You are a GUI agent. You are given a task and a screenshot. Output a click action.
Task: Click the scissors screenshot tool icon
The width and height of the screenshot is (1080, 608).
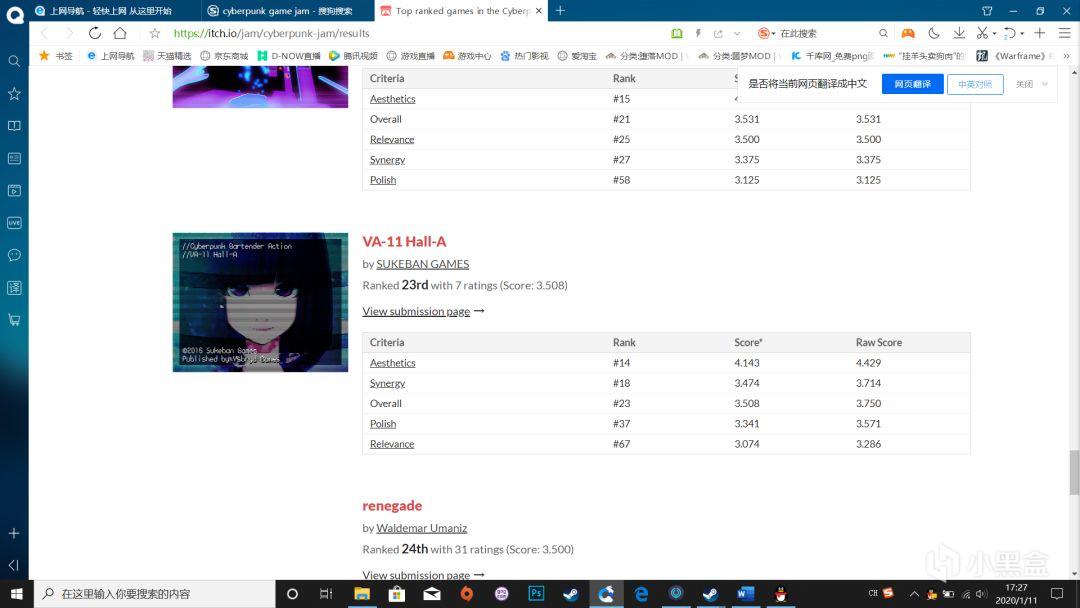(982, 33)
